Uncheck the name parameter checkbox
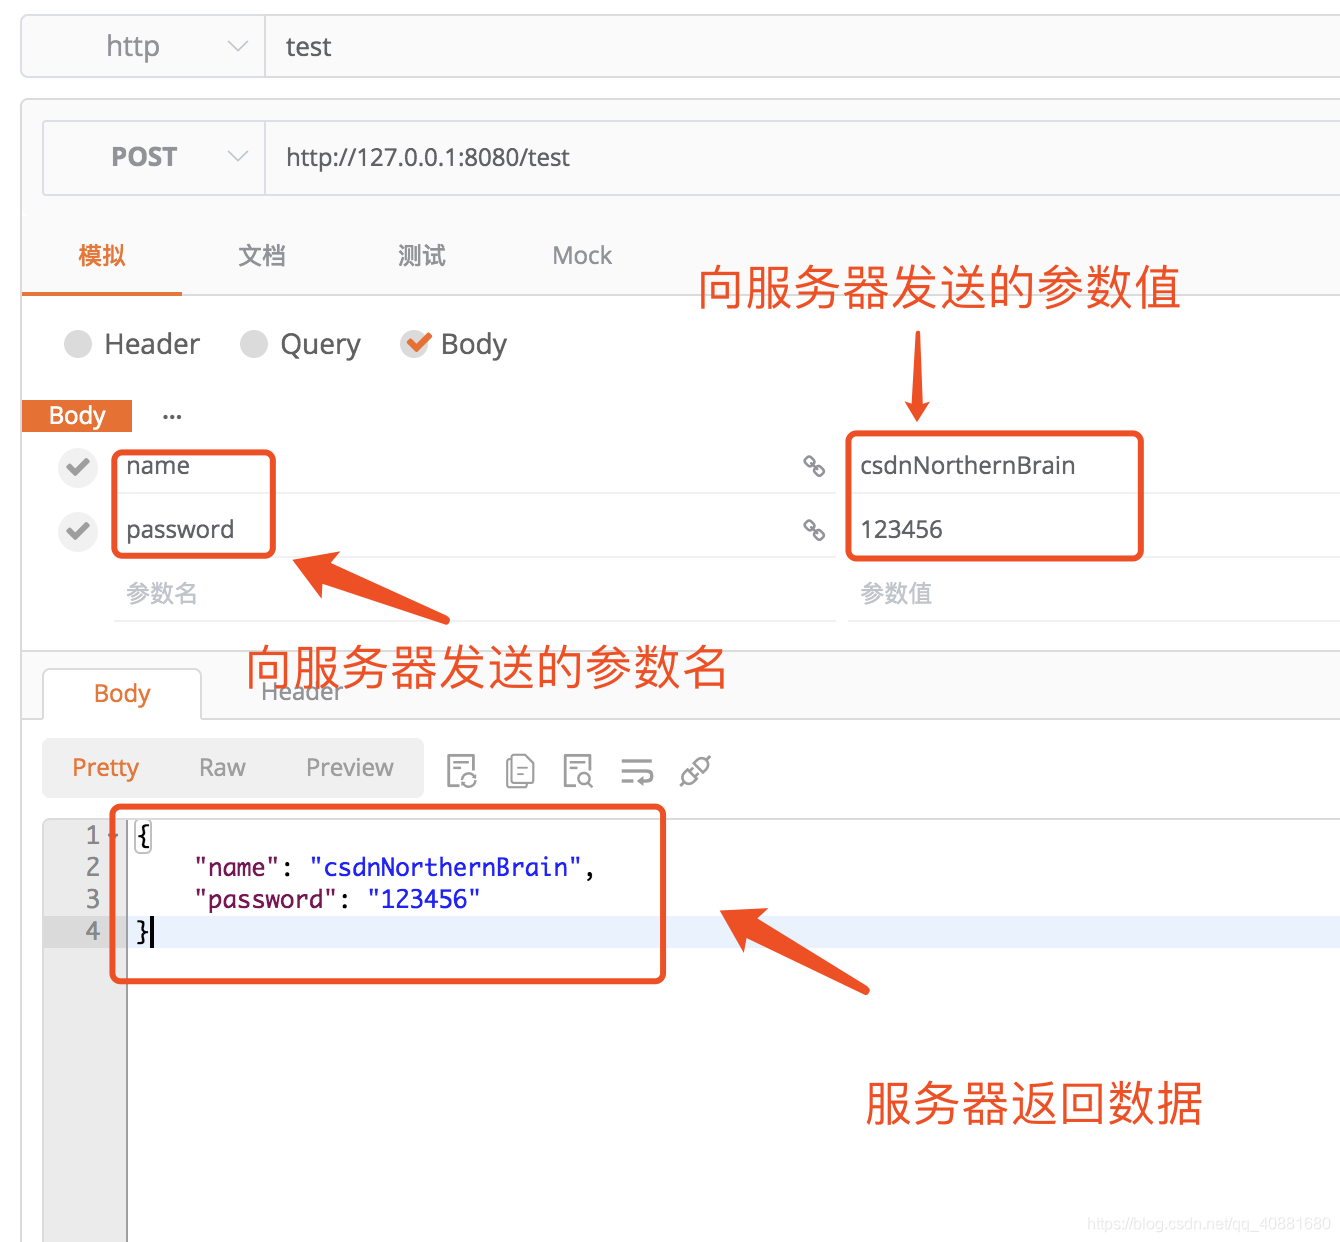Viewport: 1340px width, 1242px height. tap(78, 467)
